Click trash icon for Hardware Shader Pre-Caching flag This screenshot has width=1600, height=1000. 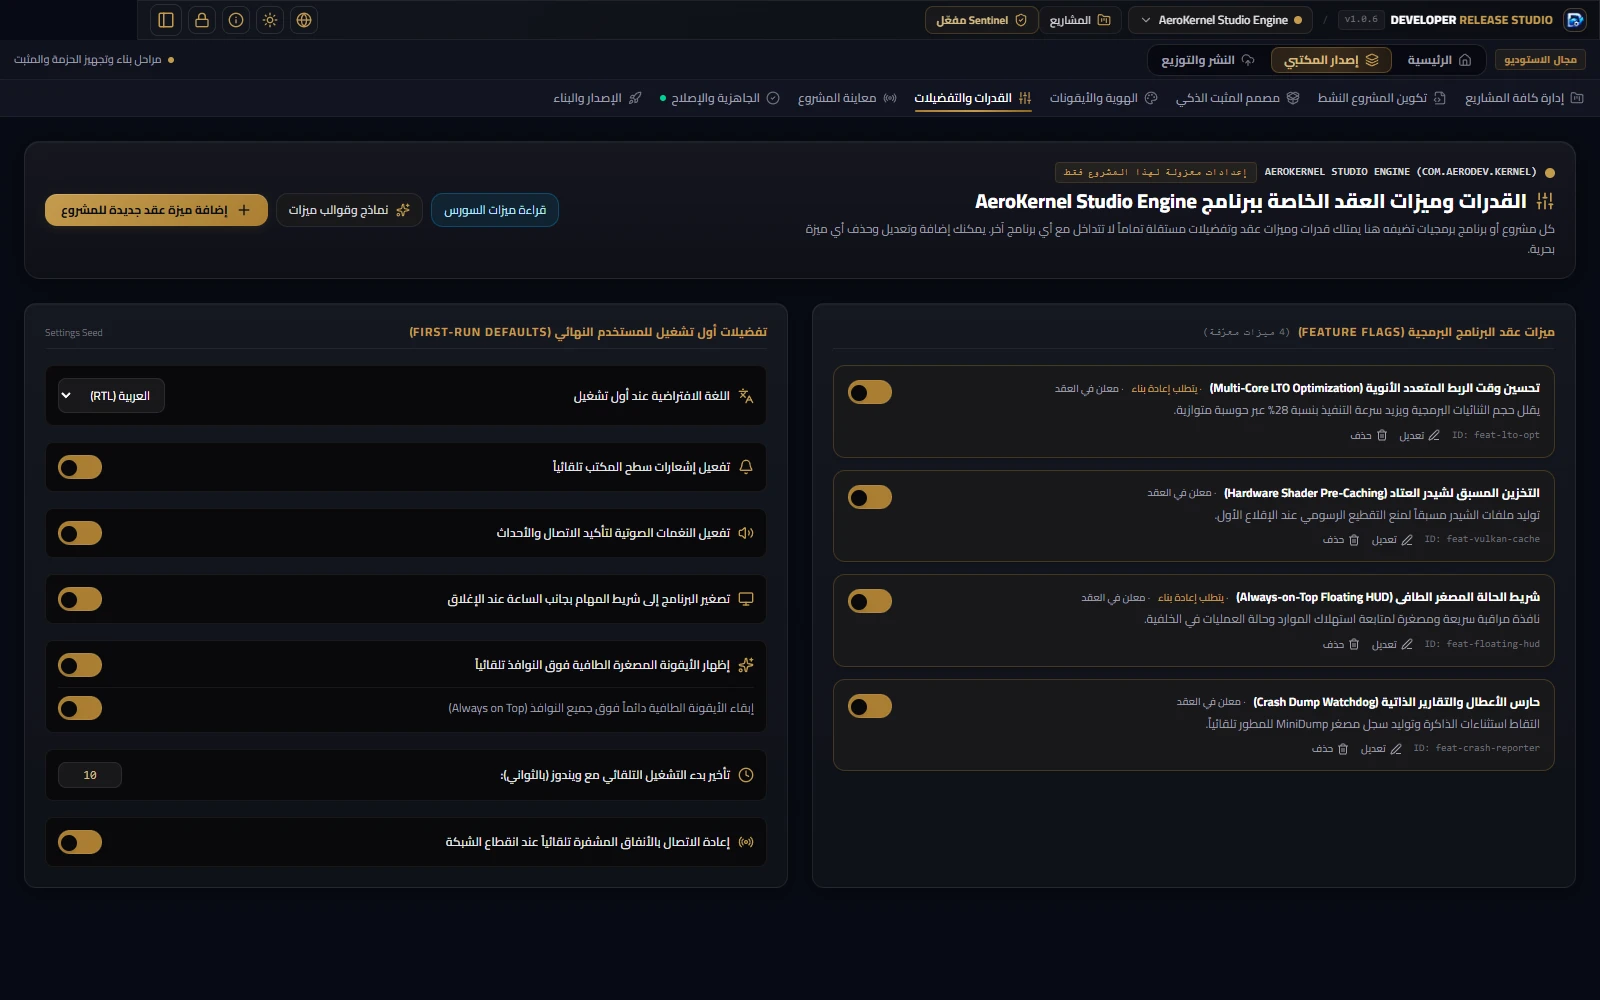tap(1354, 540)
